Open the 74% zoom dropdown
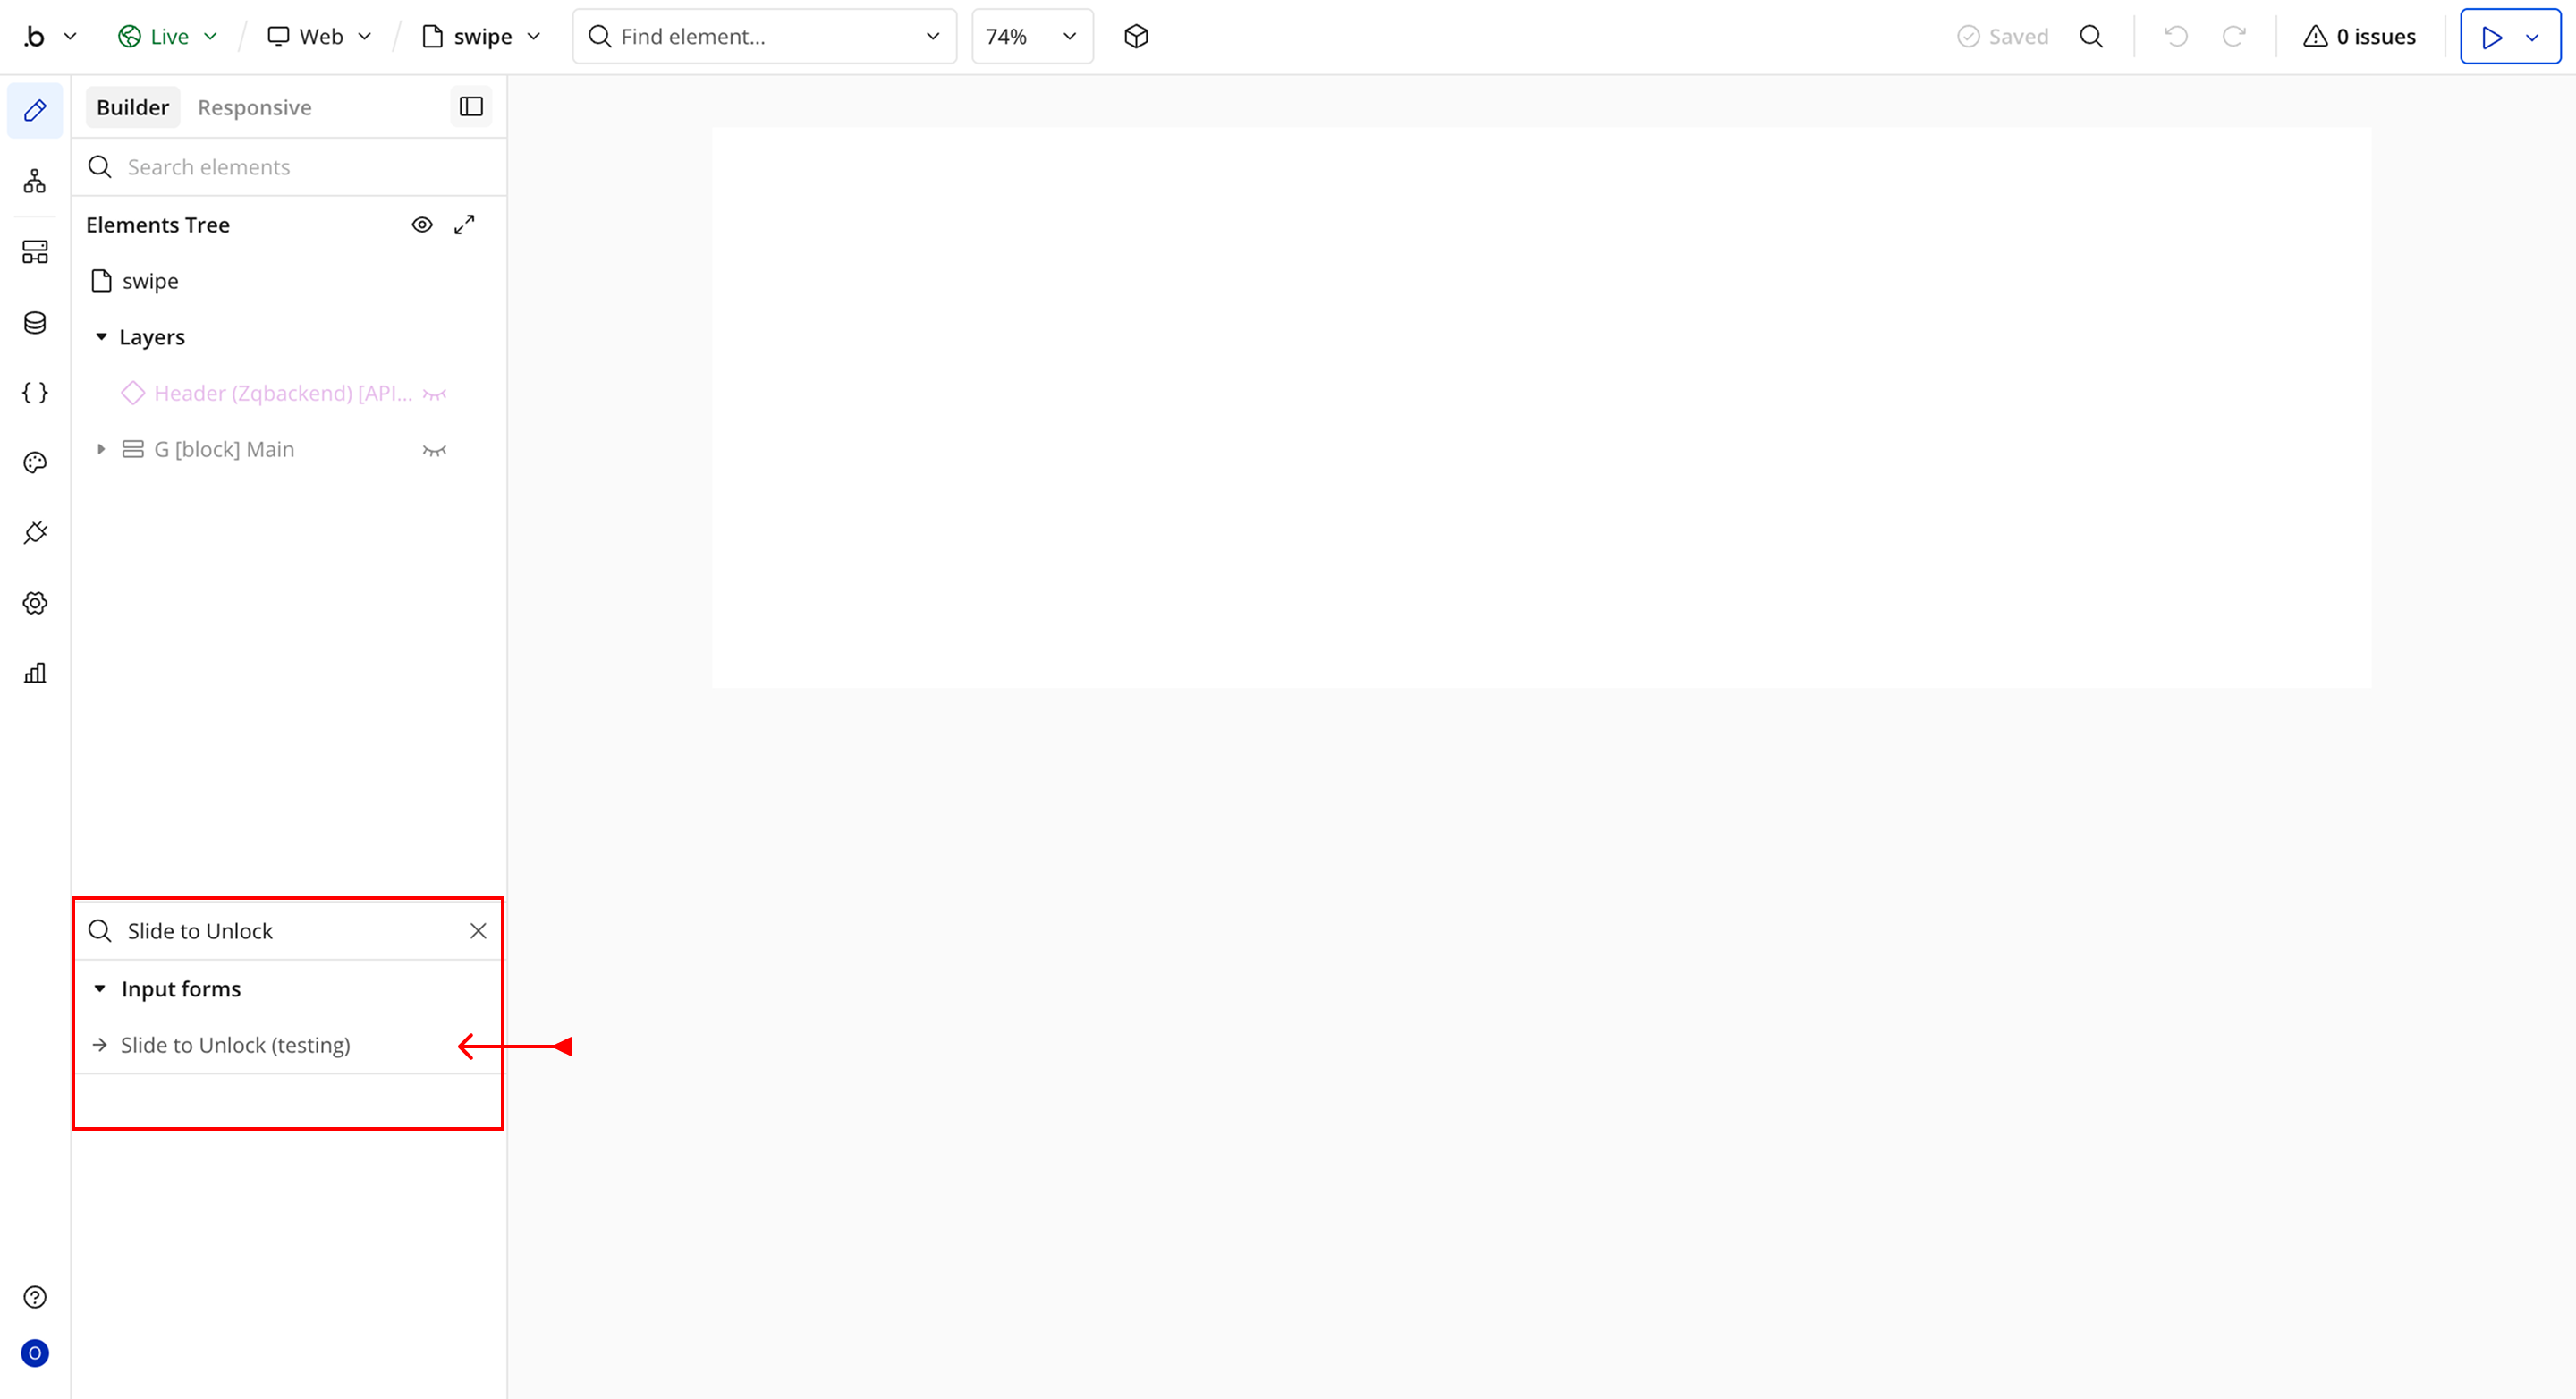This screenshot has width=2576, height=1399. click(x=1032, y=37)
